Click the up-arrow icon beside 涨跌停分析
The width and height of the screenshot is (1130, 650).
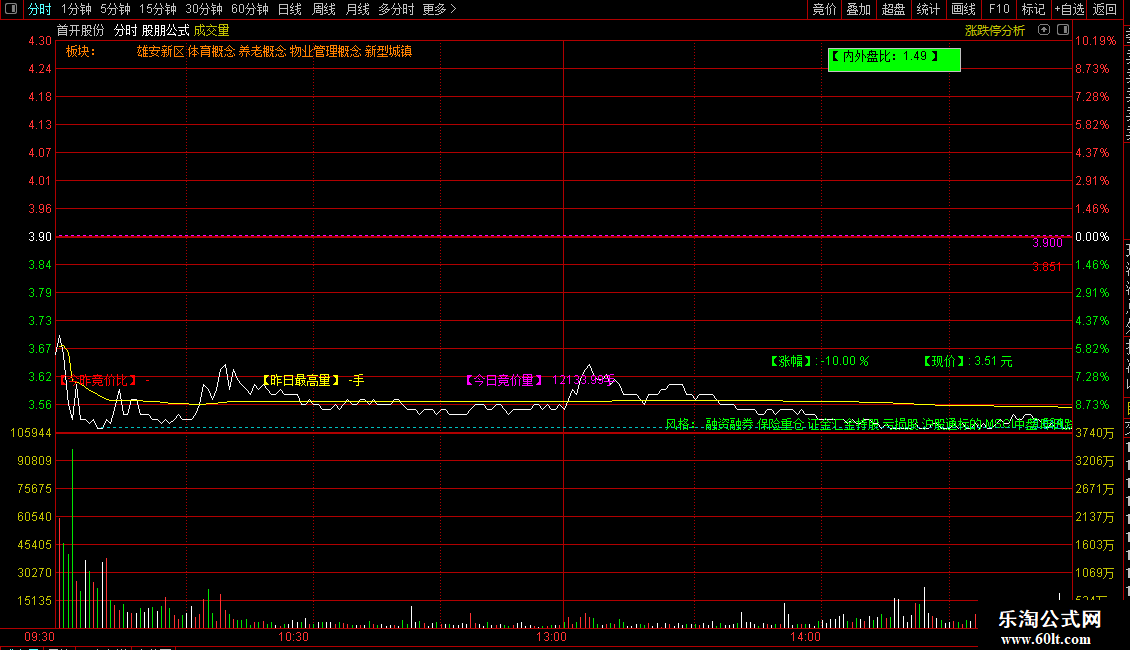pos(1044,30)
